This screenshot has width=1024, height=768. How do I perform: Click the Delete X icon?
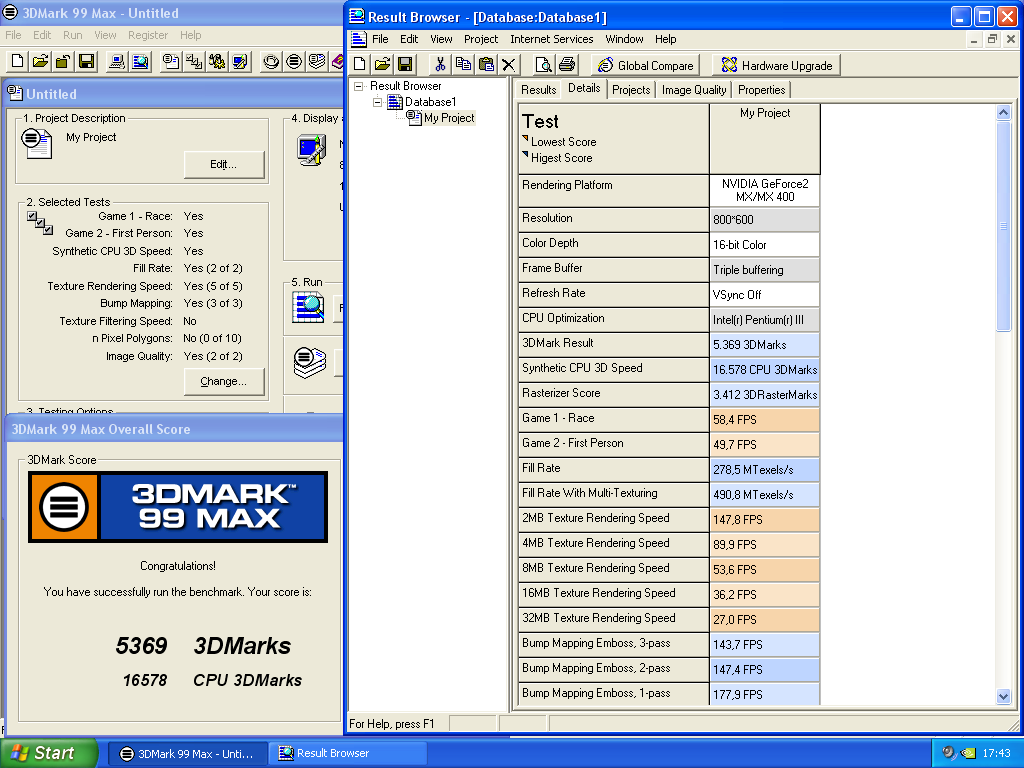click(x=508, y=64)
